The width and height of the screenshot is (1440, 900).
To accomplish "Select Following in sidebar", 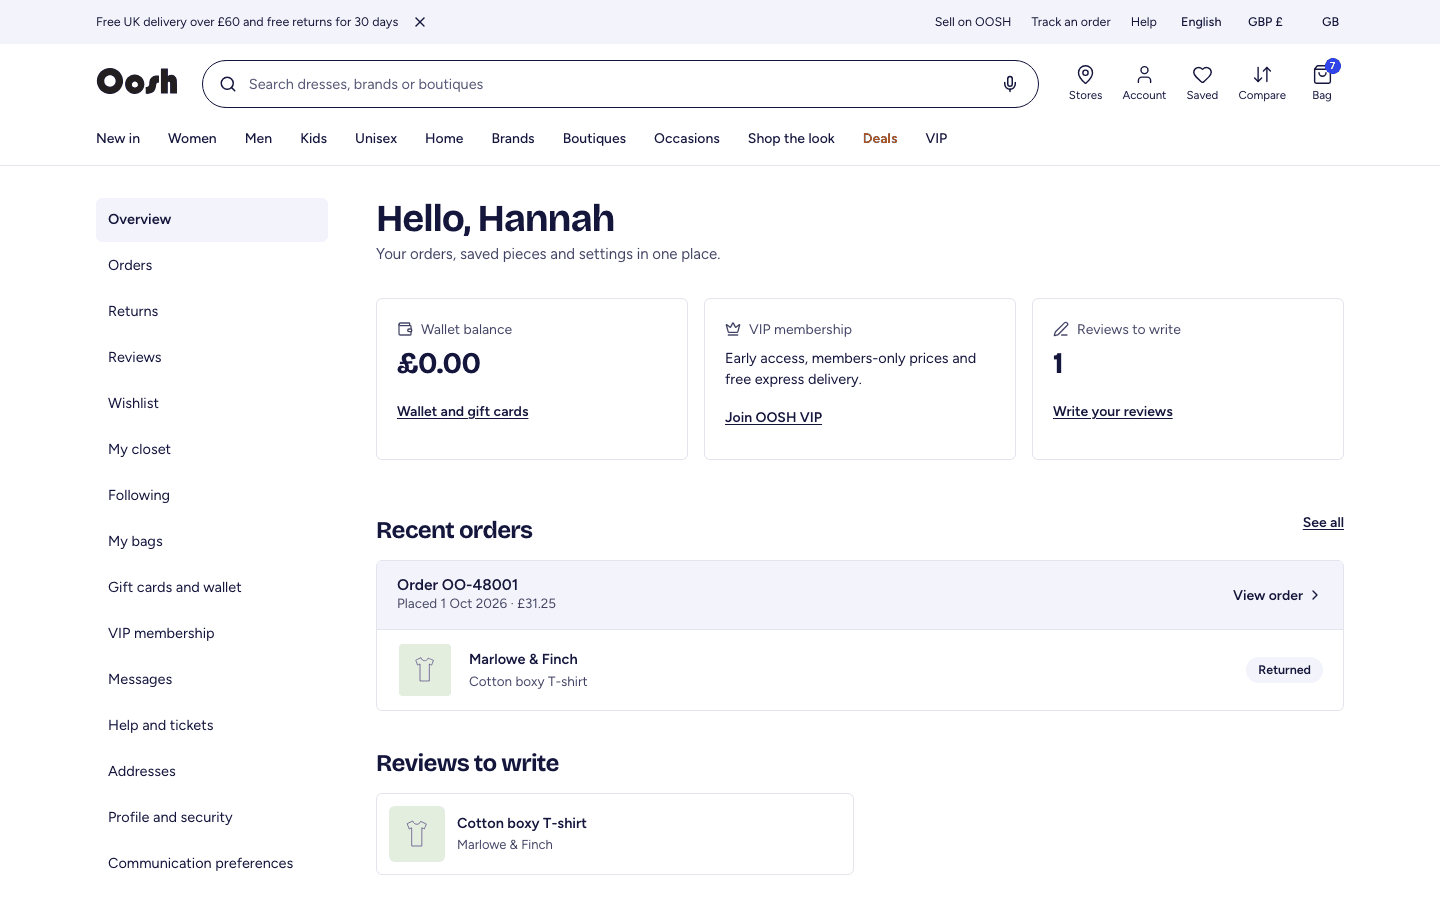I will 212,496.
